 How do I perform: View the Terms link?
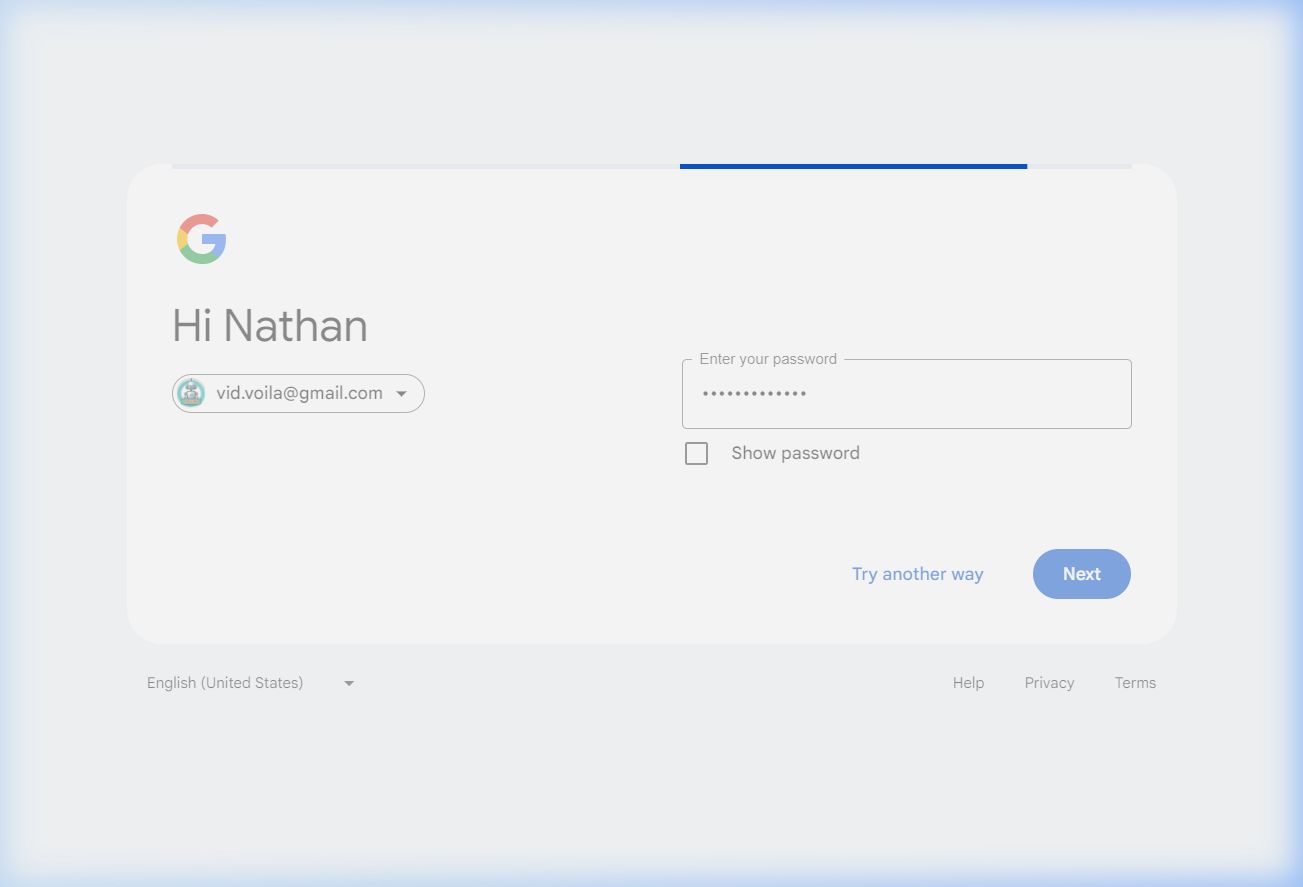pyautogui.click(x=1135, y=683)
